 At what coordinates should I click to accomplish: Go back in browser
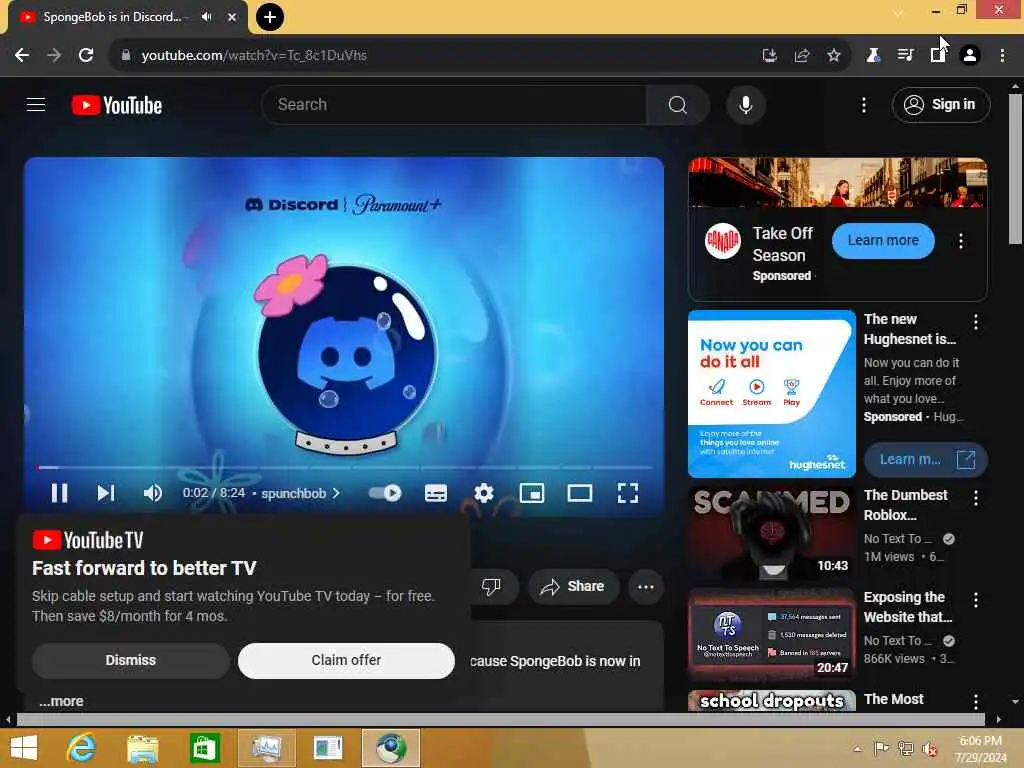pyautogui.click(x=22, y=55)
